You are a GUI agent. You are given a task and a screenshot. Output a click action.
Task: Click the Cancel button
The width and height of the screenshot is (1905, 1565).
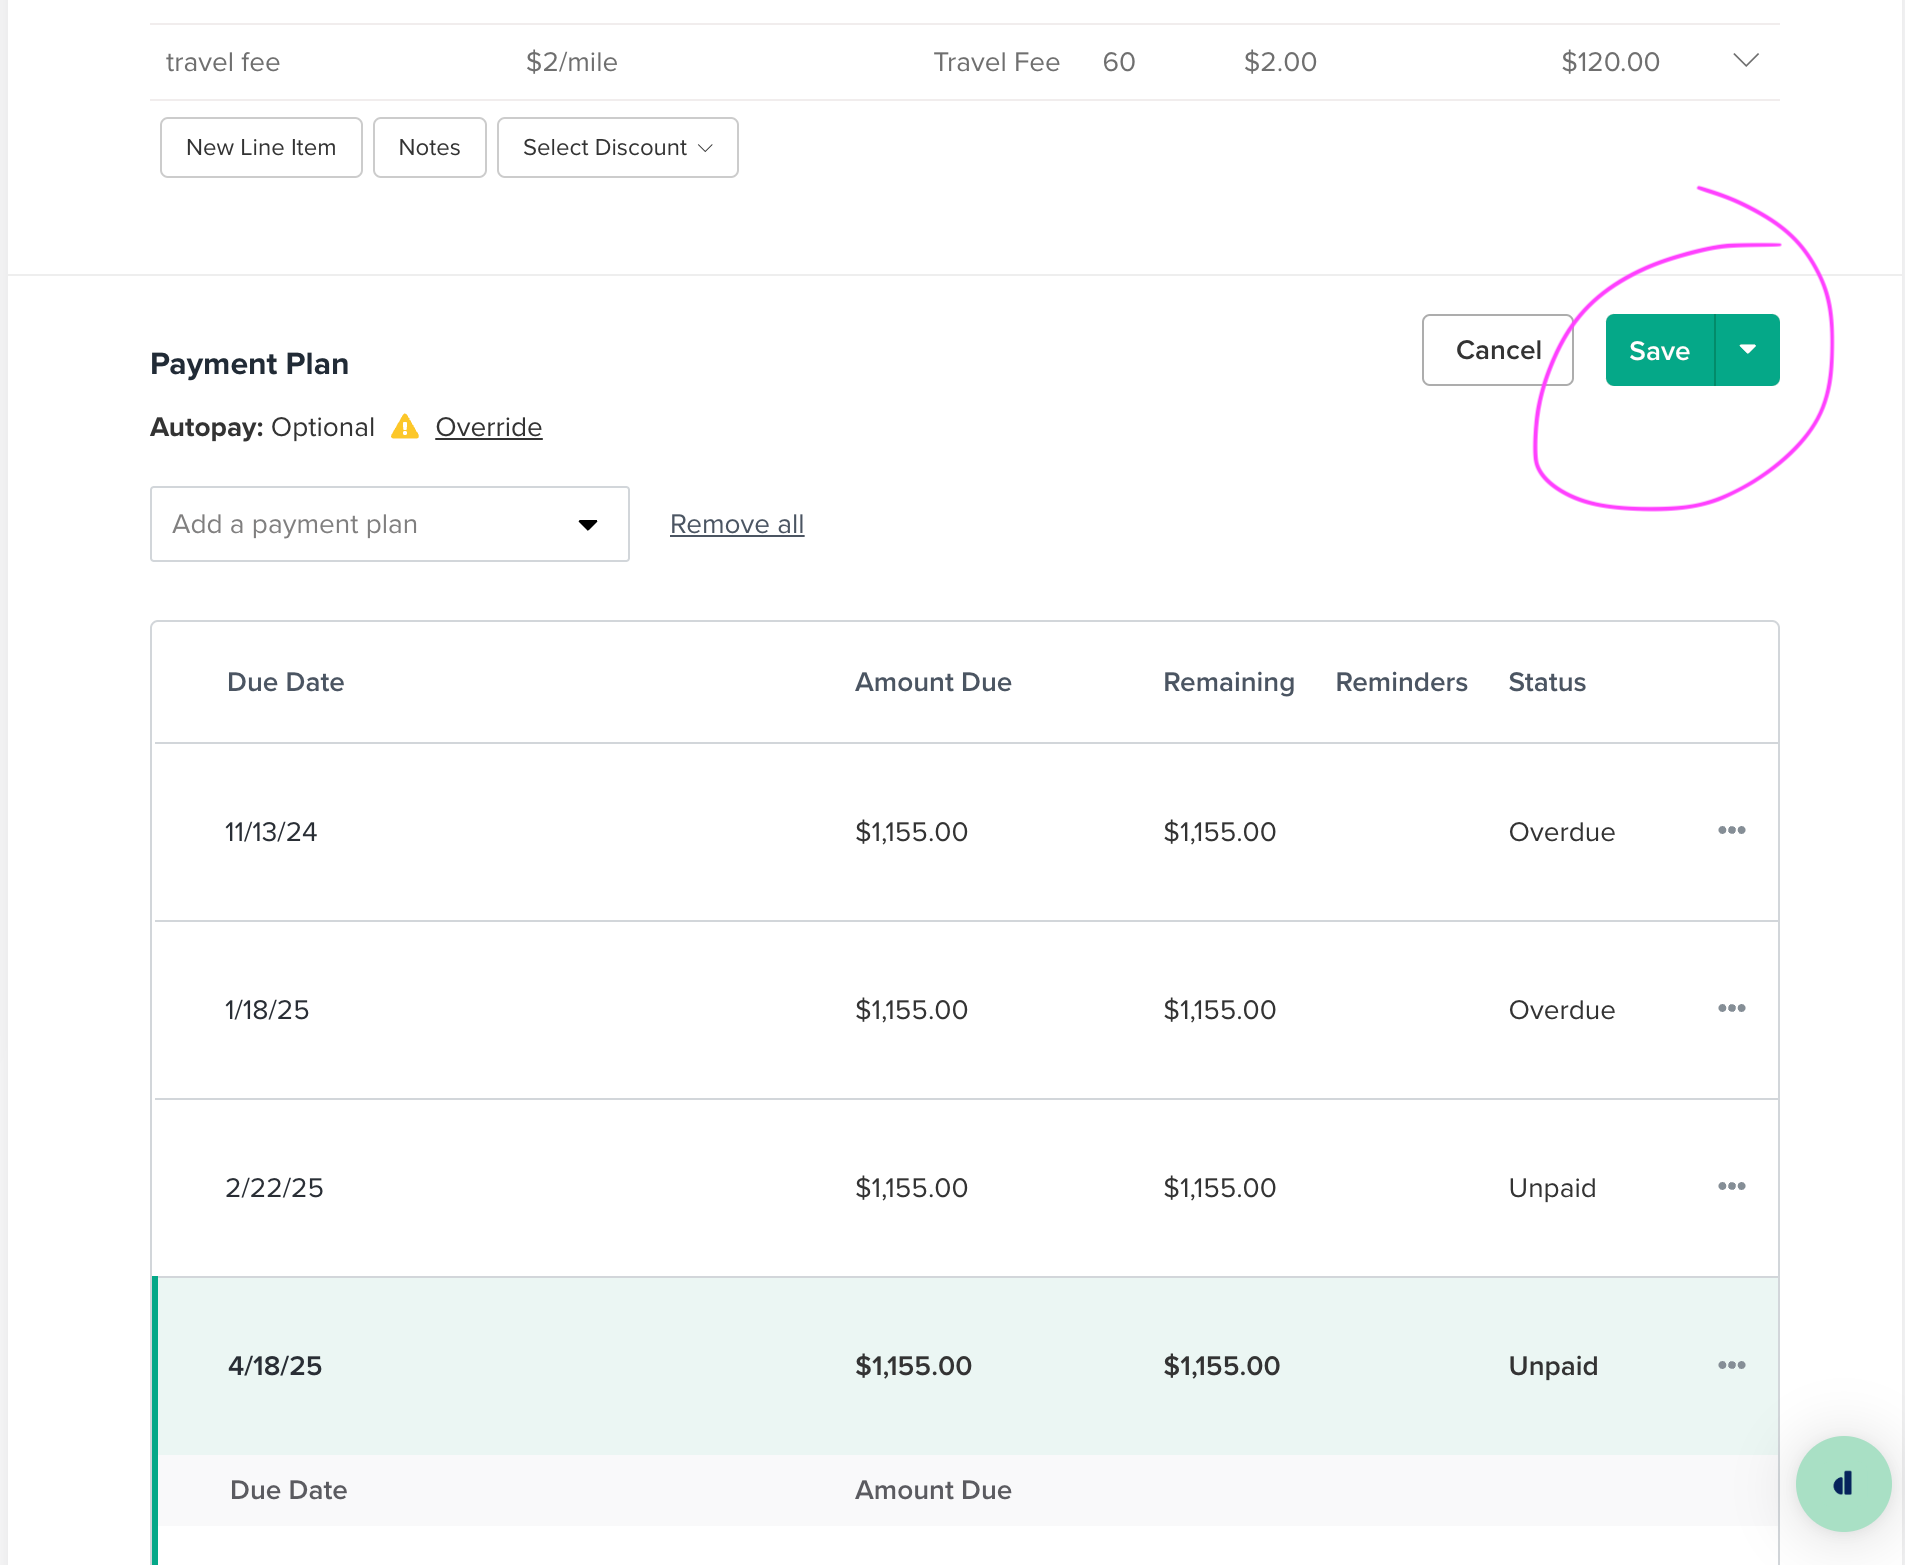tap(1497, 350)
